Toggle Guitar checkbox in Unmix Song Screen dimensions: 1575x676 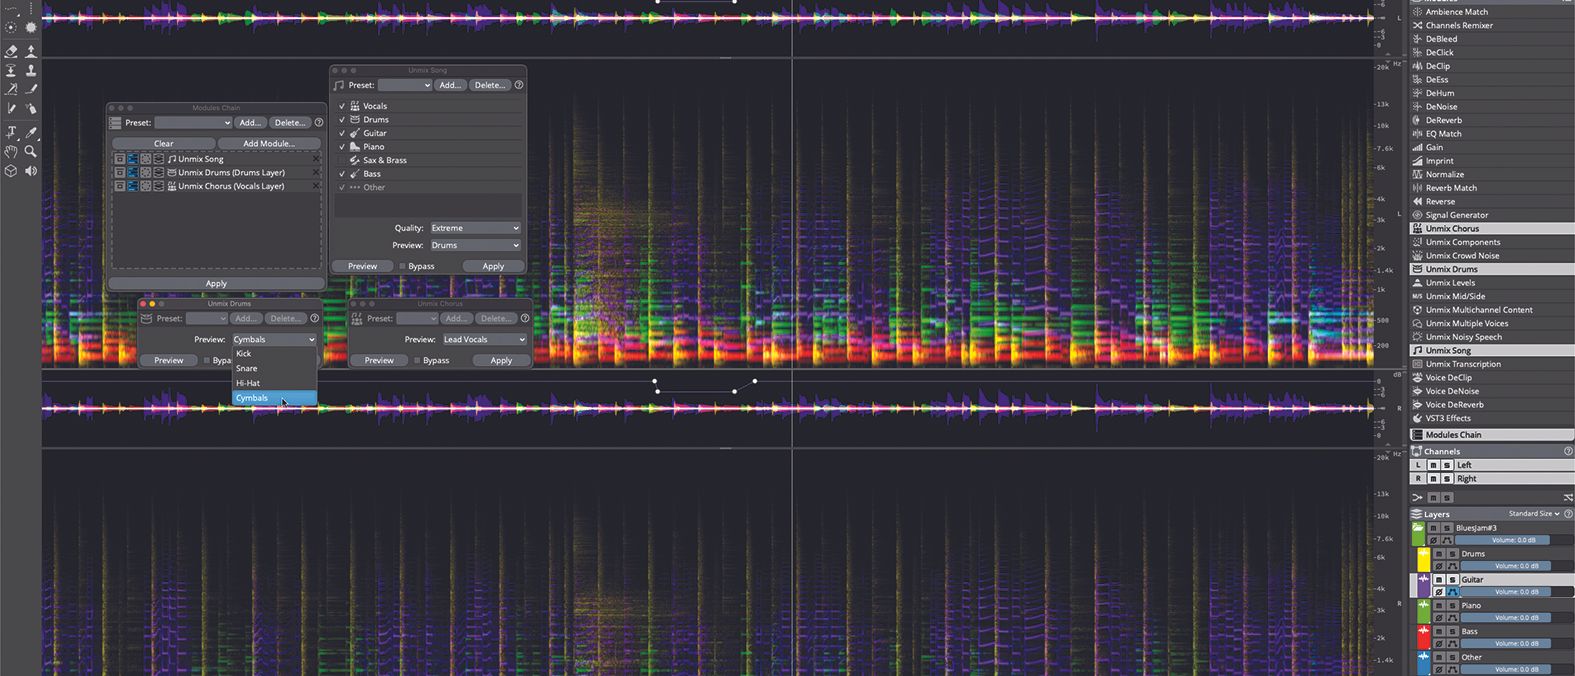(342, 133)
